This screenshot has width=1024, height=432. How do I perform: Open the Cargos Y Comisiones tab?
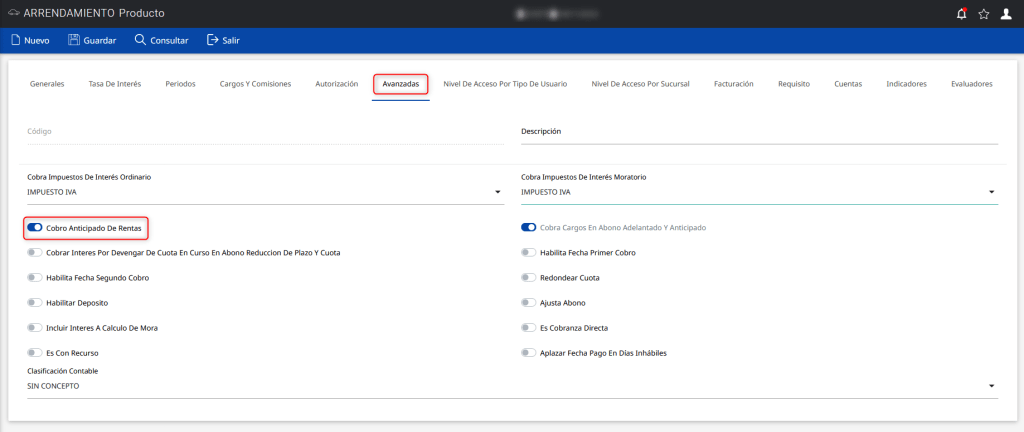tap(255, 84)
